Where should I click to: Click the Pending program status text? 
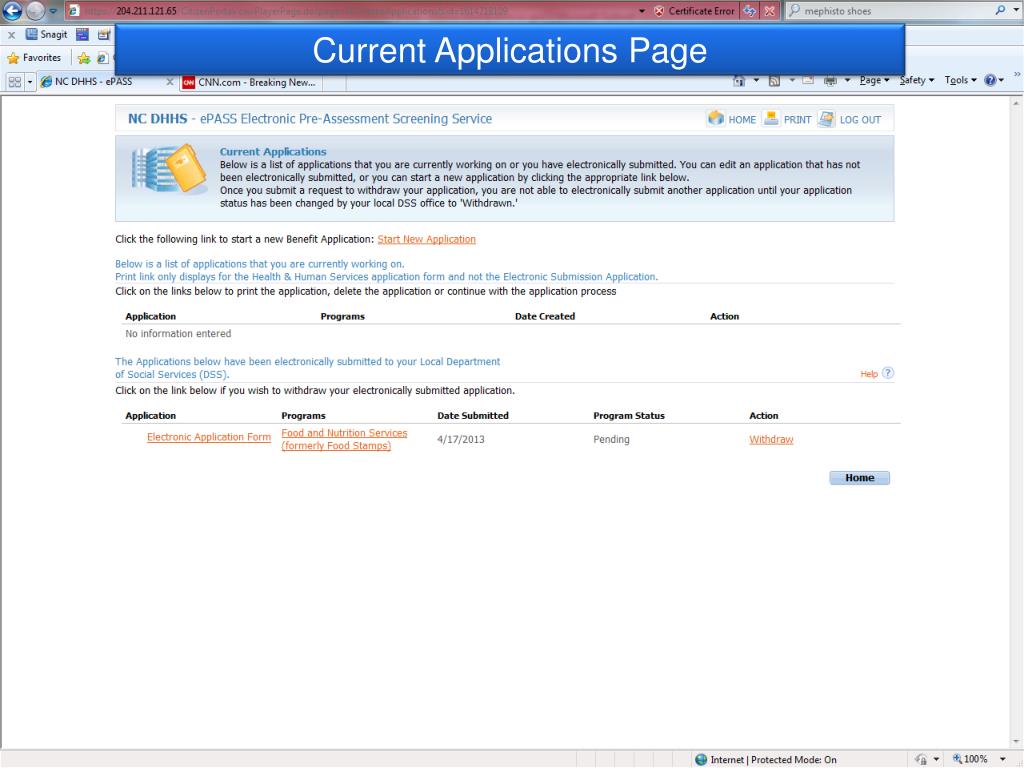[x=611, y=440]
